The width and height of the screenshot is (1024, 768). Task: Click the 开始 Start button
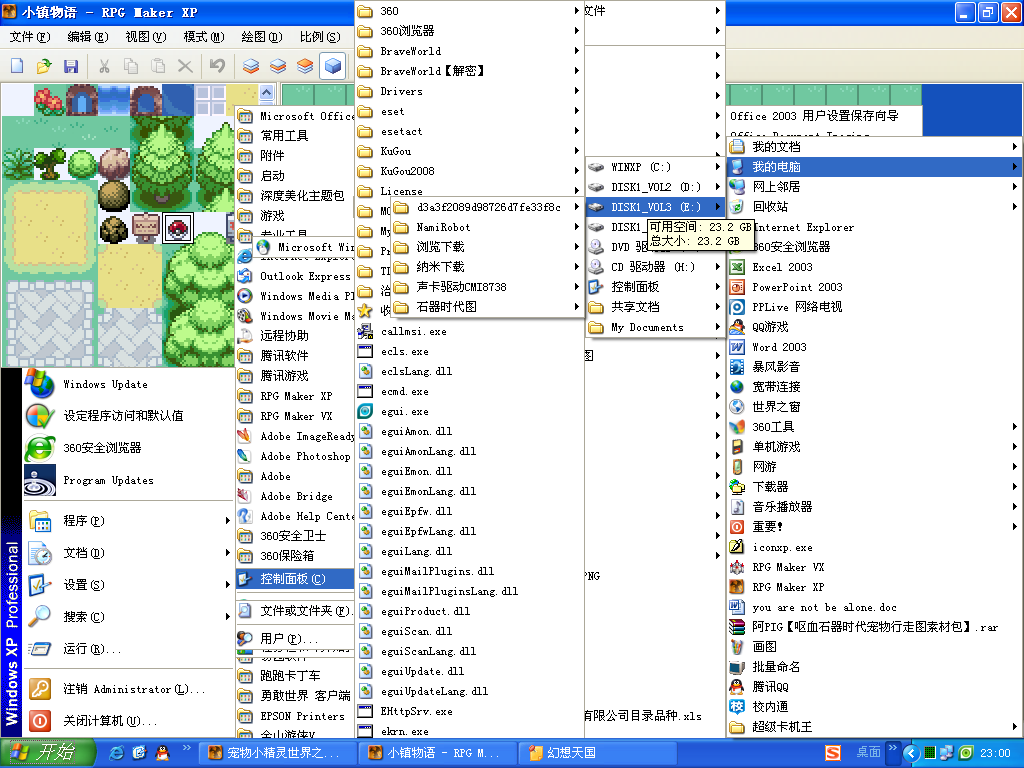[x=48, y=753]
